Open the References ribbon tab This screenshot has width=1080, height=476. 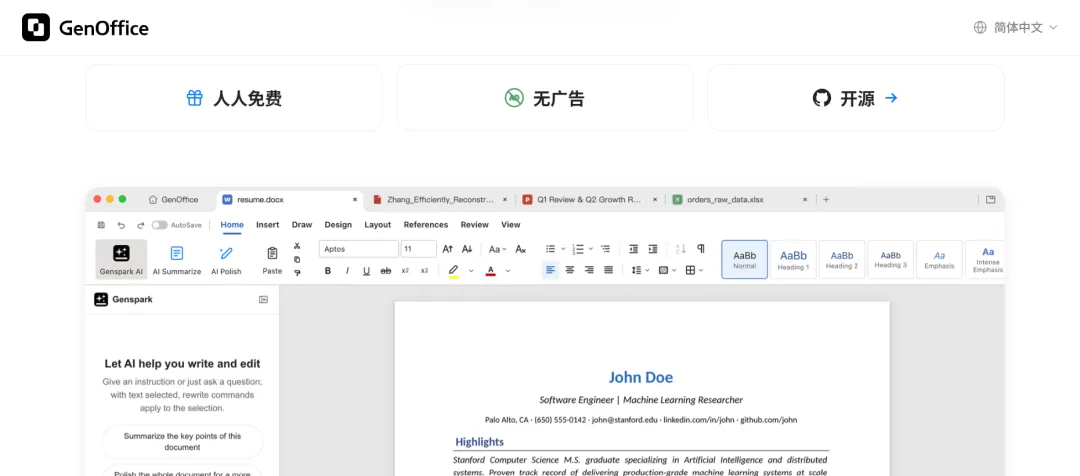[x=426, y=225]
